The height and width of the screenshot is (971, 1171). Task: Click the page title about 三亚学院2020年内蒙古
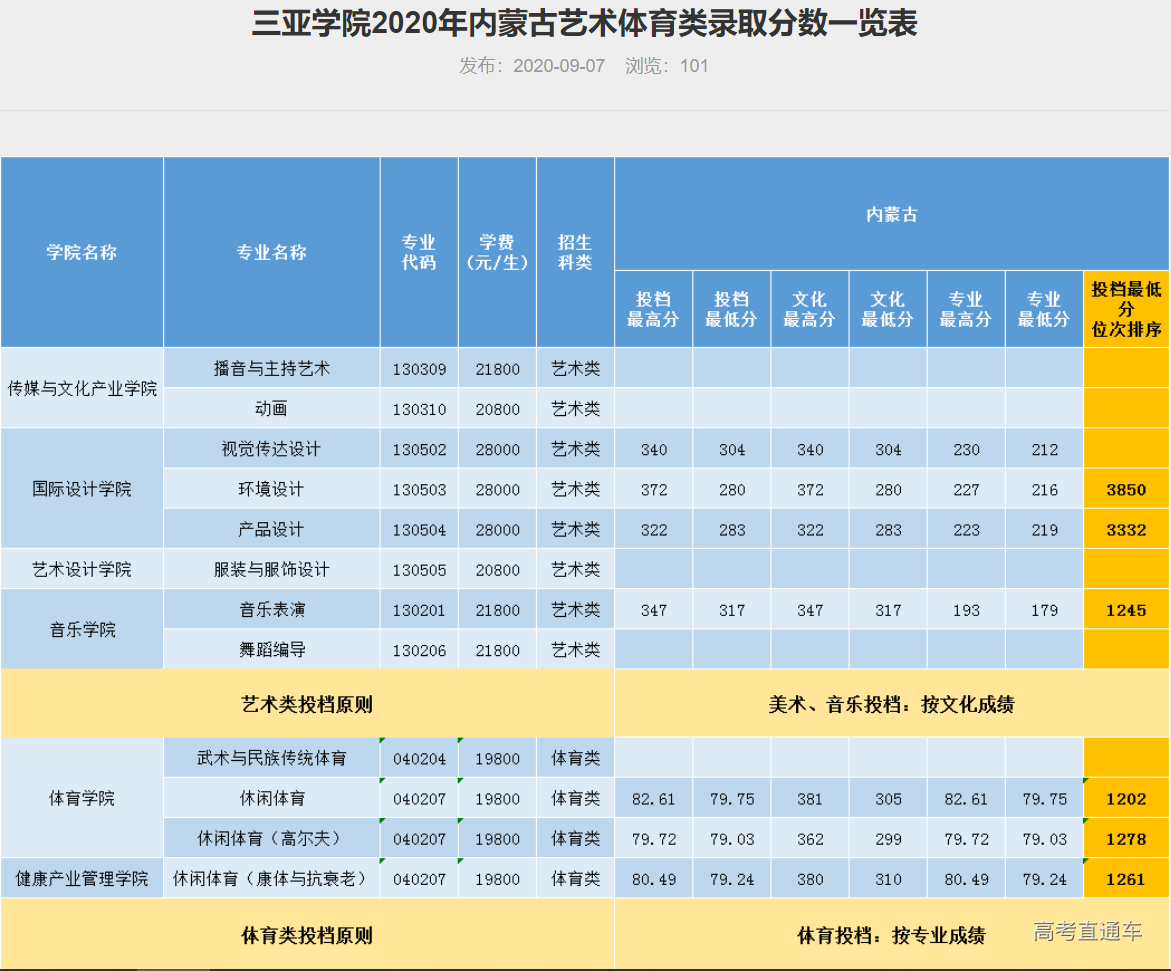[585, 24]
